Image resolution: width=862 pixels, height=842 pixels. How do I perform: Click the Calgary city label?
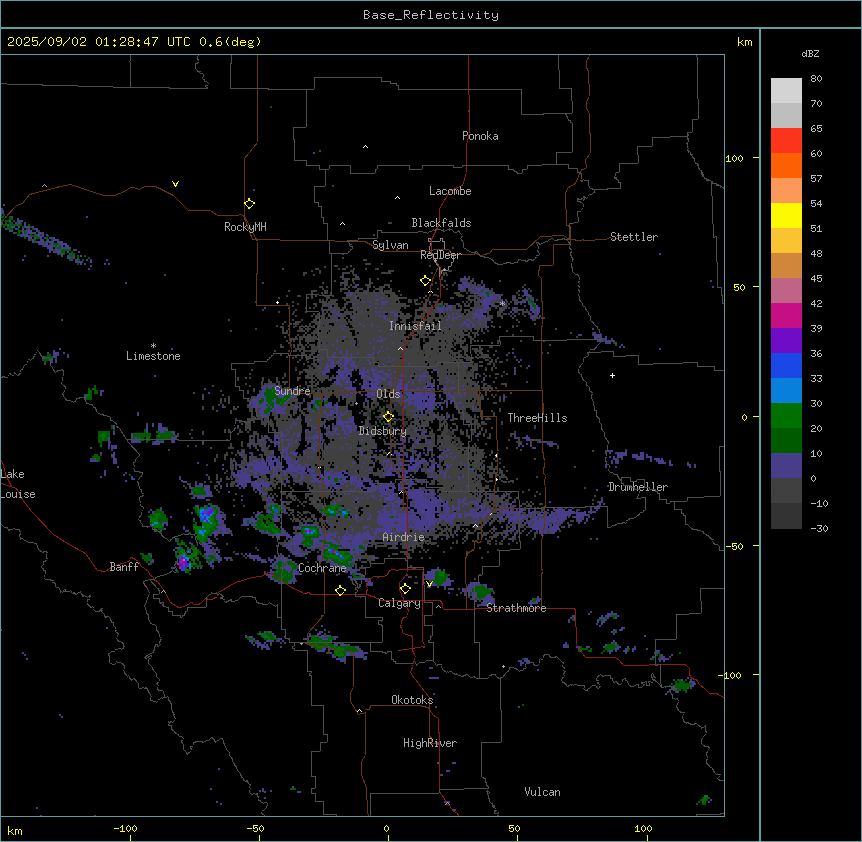pos(399,603)
